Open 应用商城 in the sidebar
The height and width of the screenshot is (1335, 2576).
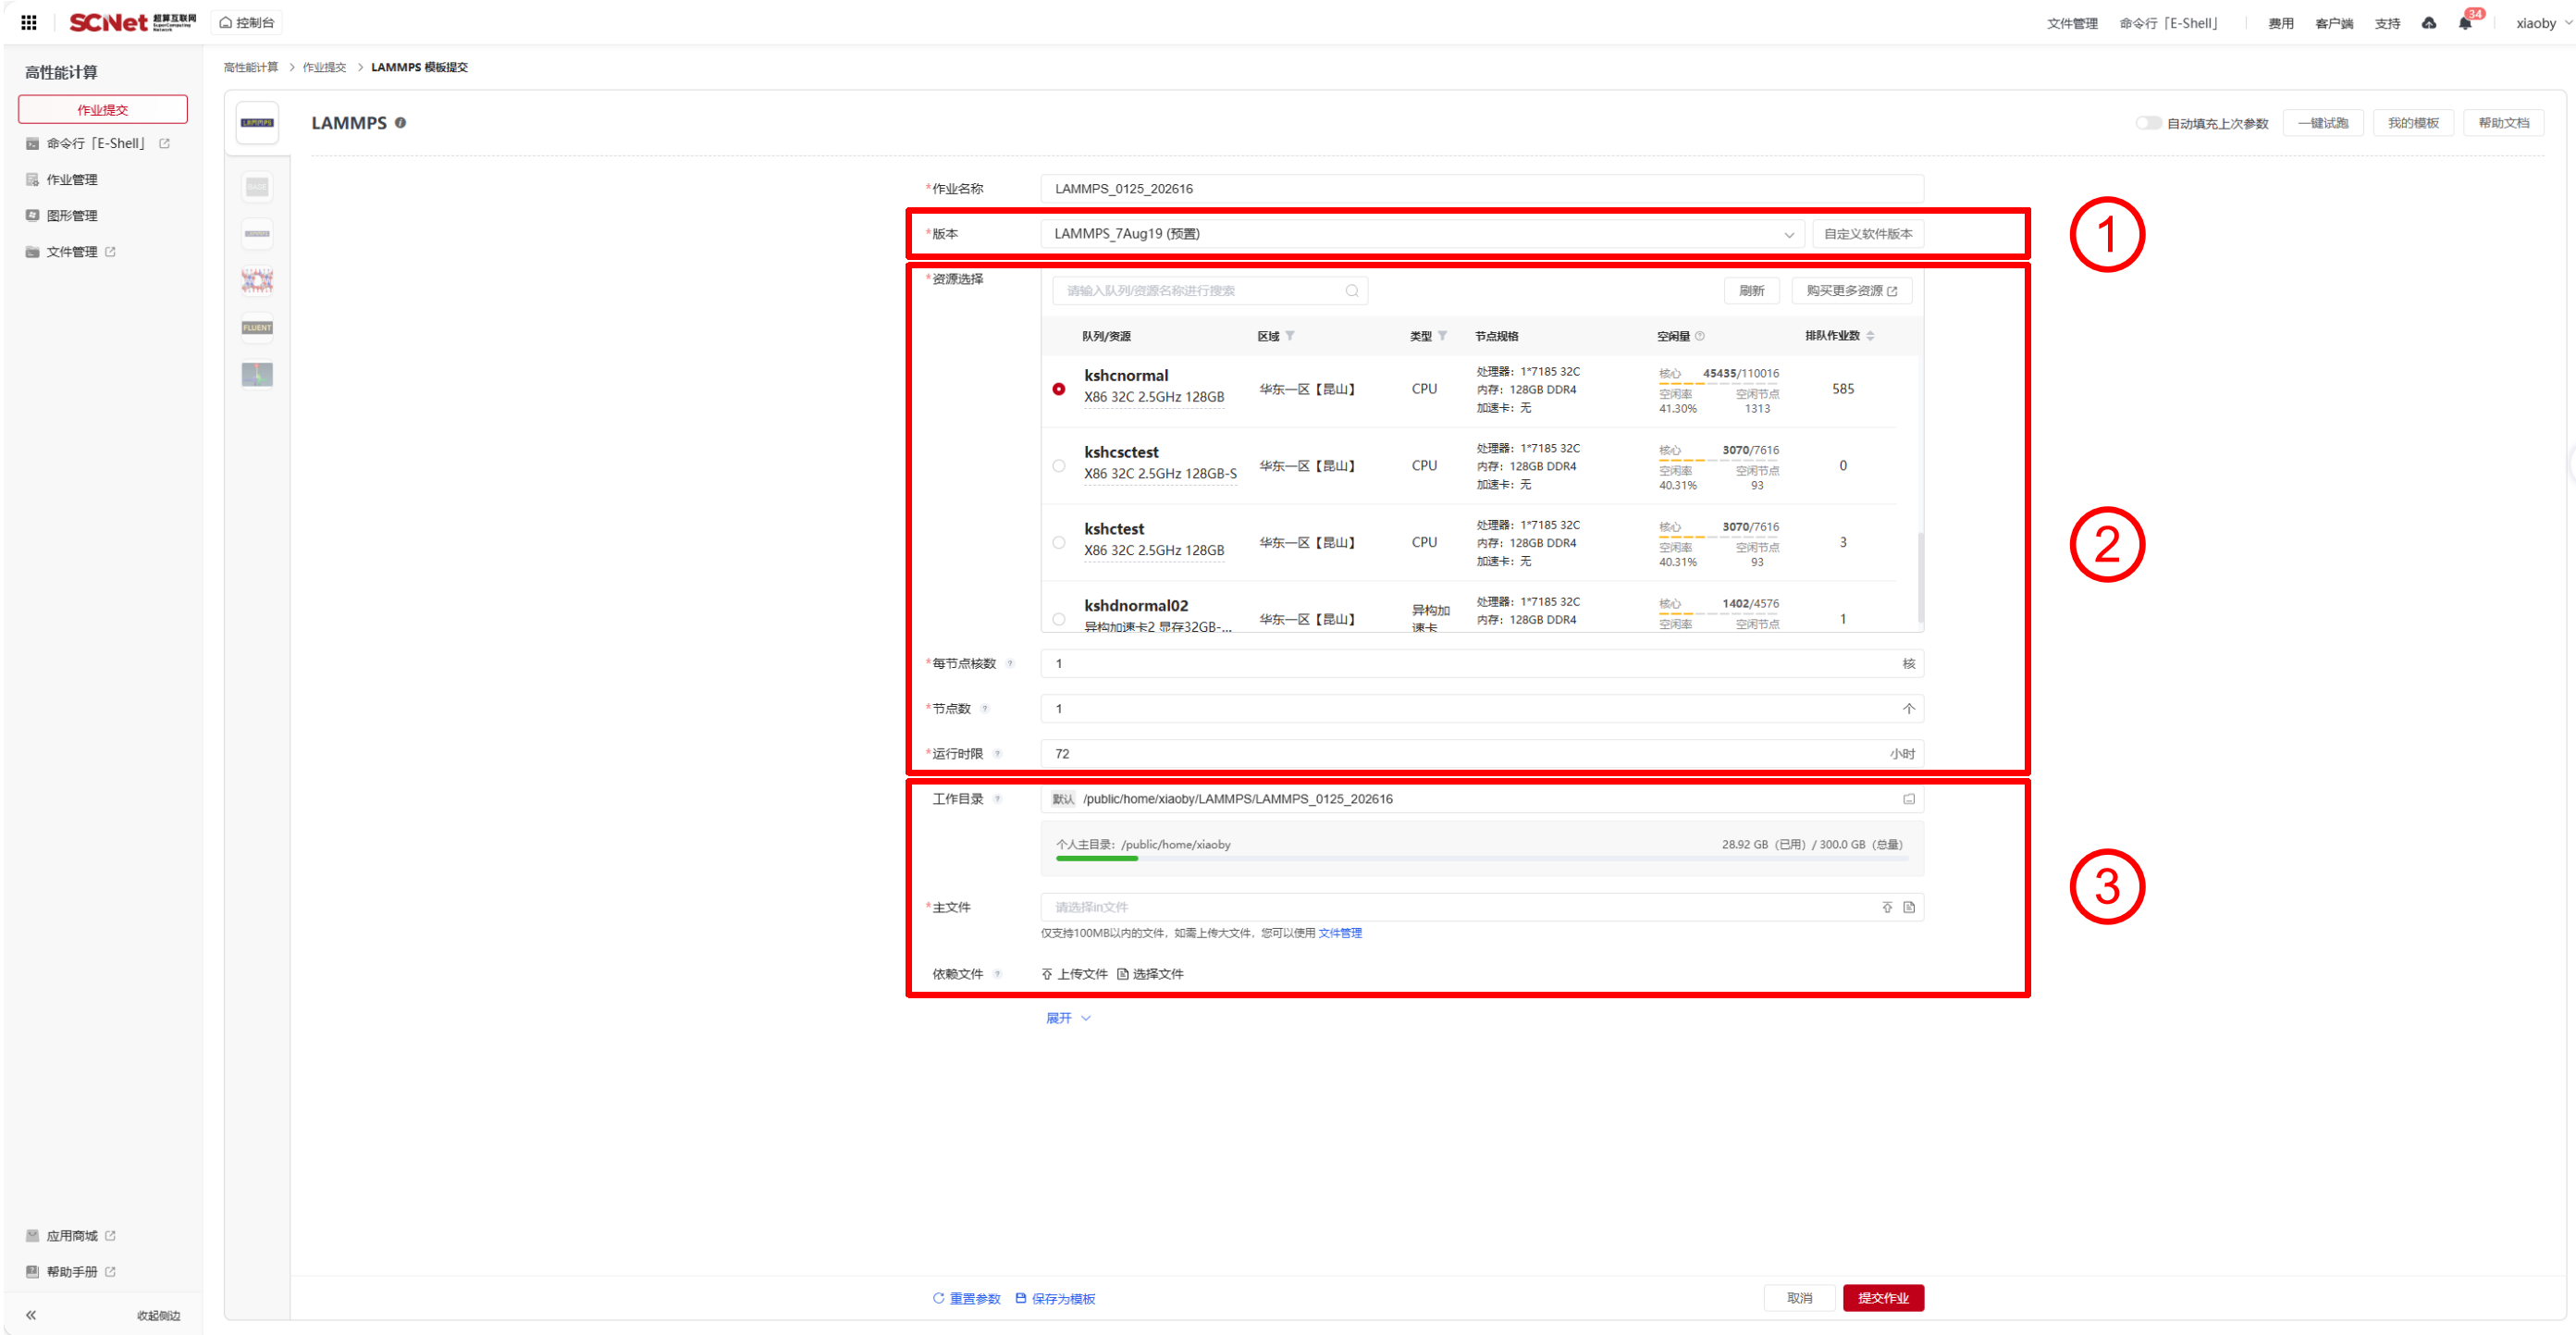point(70,1235)
